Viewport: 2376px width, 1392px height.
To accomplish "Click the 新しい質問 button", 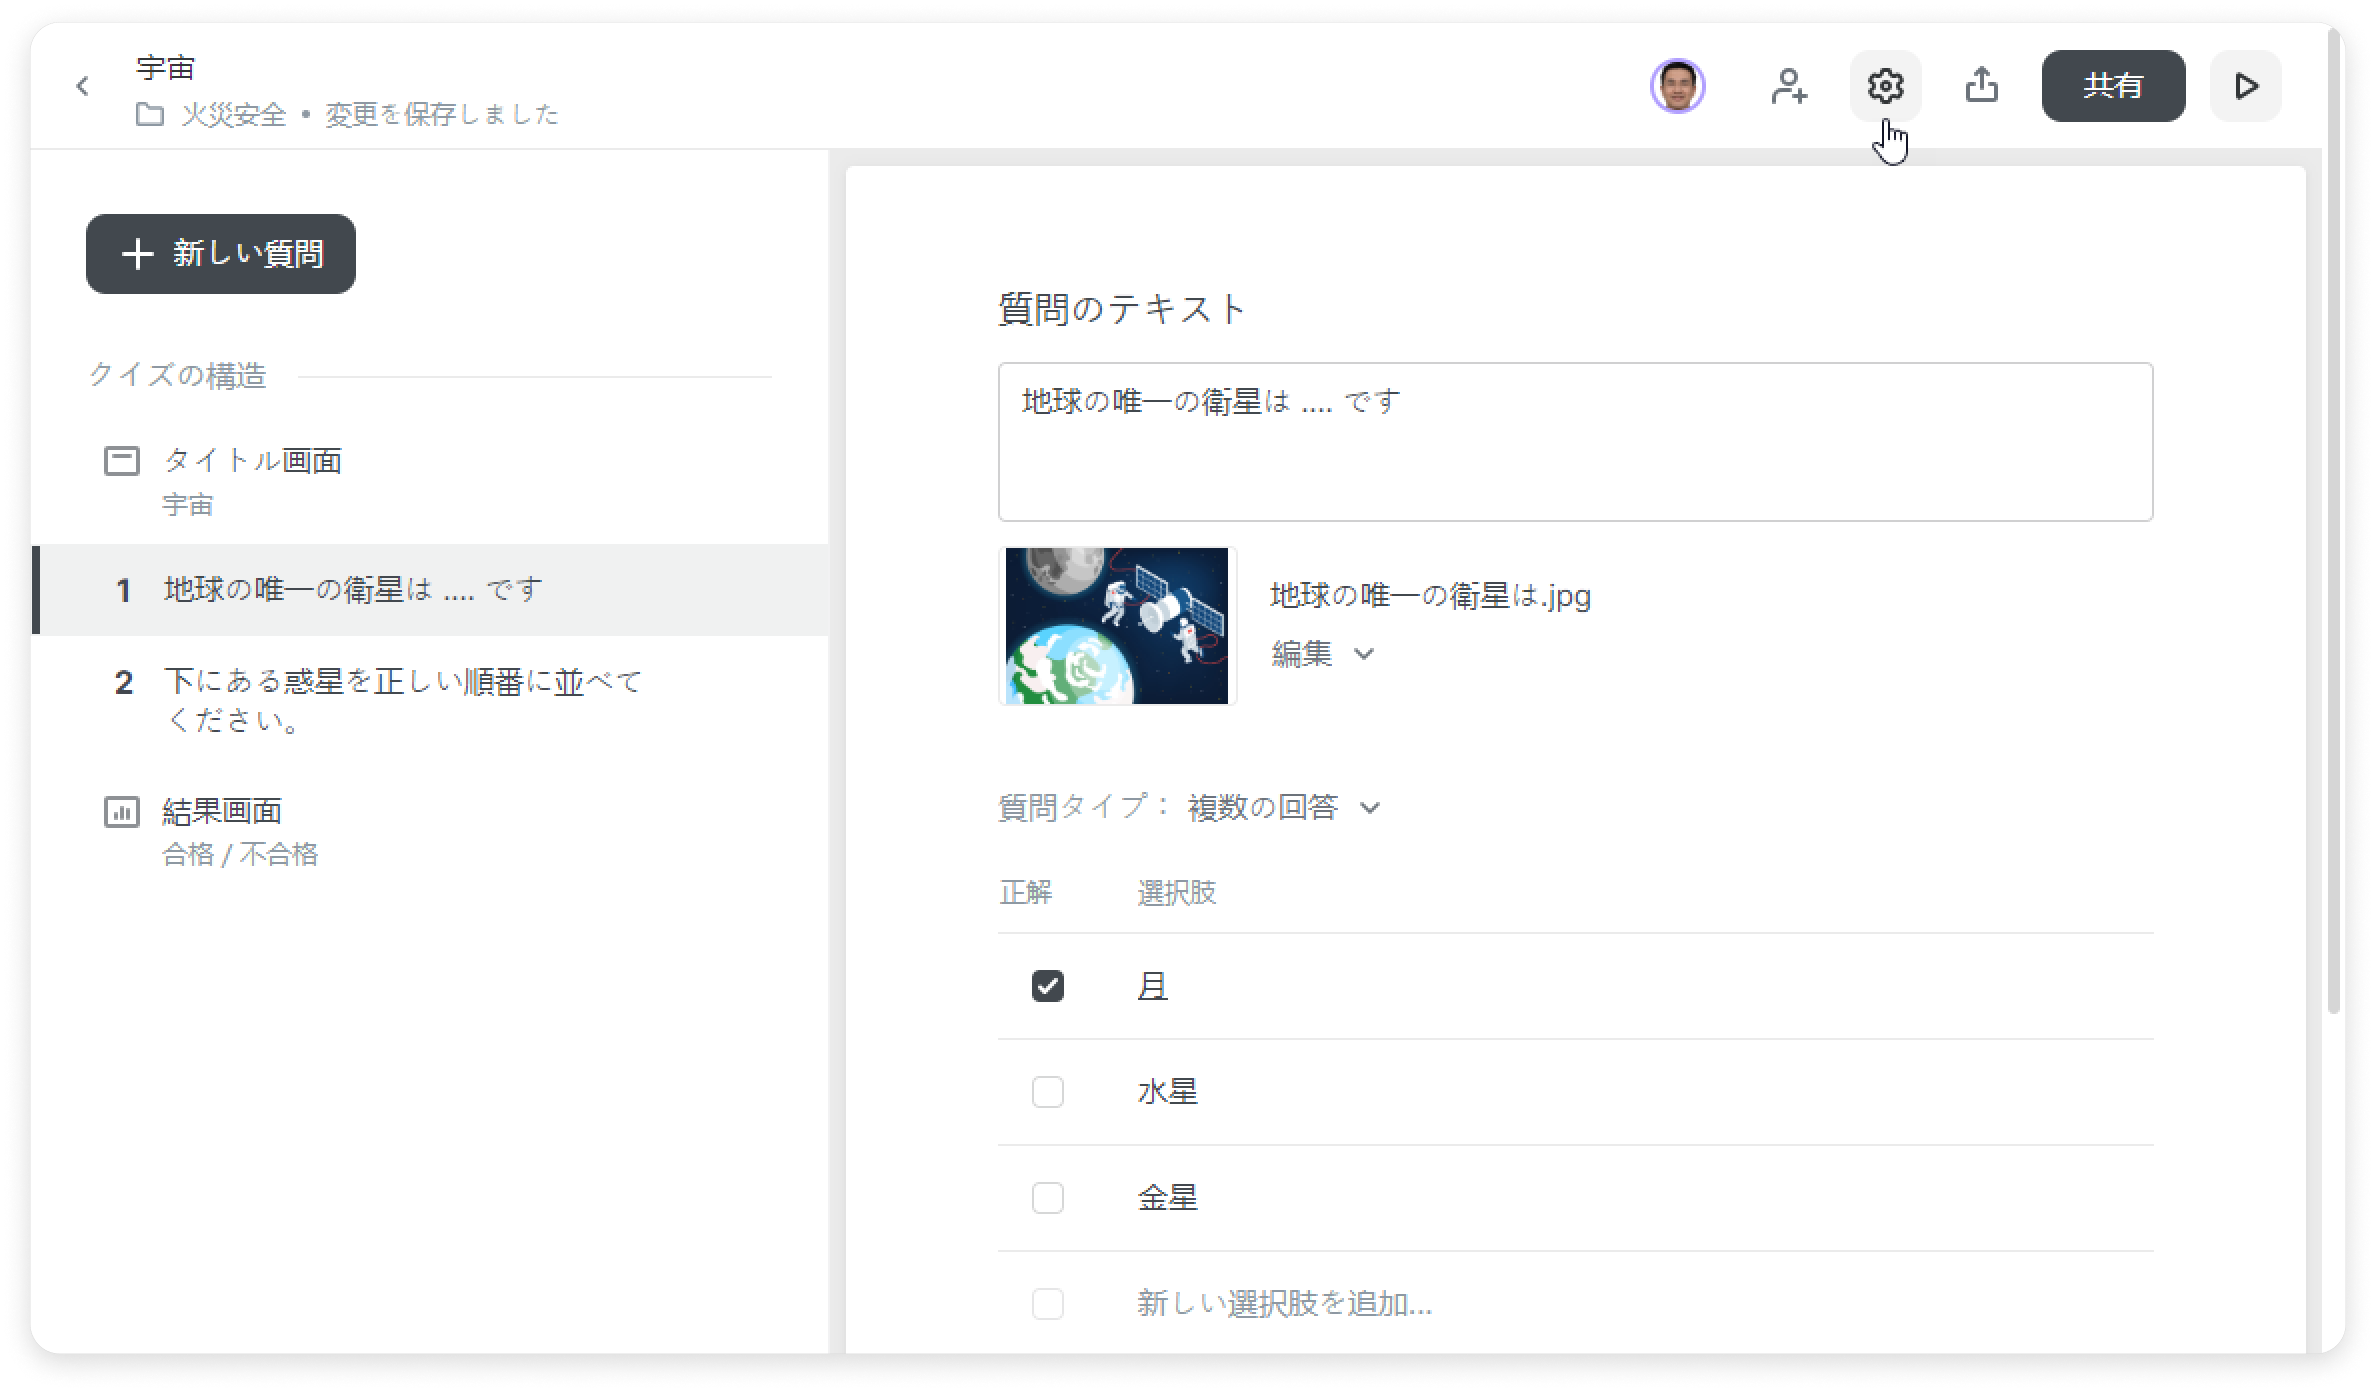I will point(221,254).
